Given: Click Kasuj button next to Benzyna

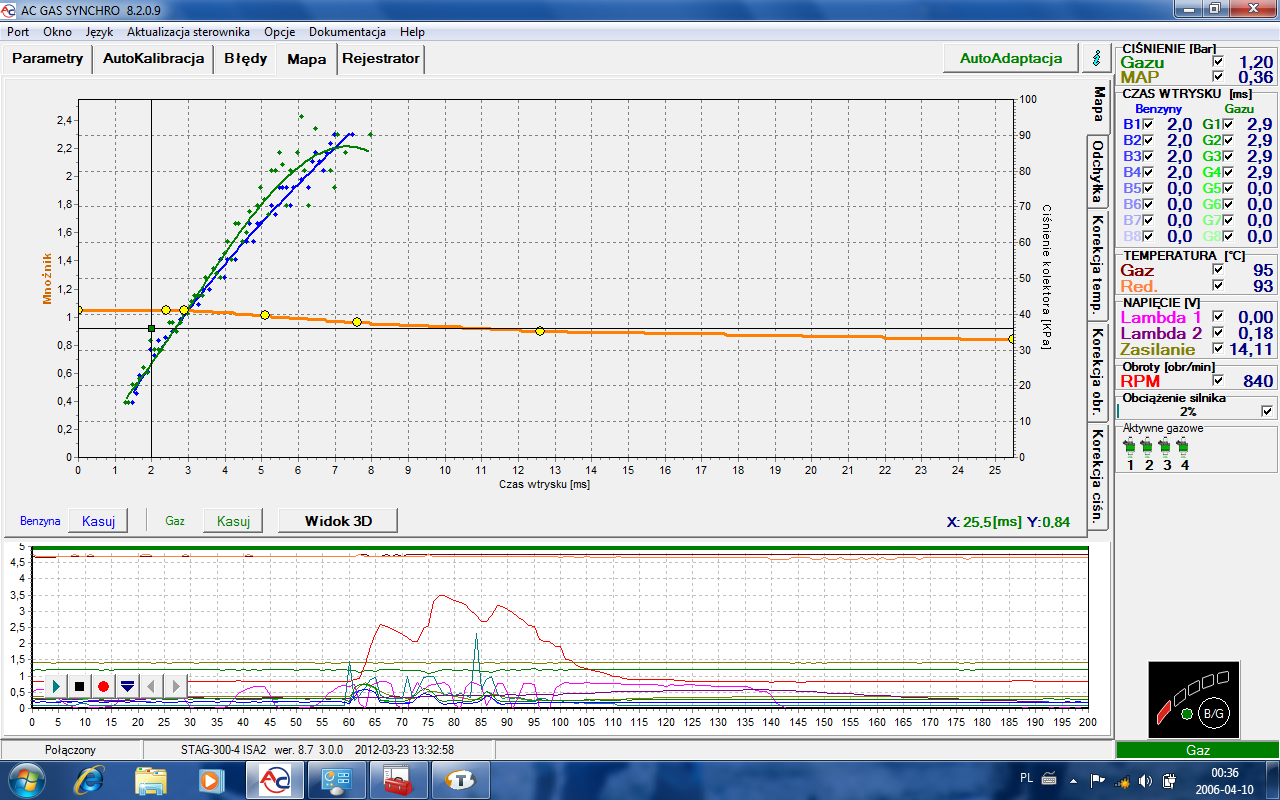Looking at the screenshot, I should (x=98, y=520).
